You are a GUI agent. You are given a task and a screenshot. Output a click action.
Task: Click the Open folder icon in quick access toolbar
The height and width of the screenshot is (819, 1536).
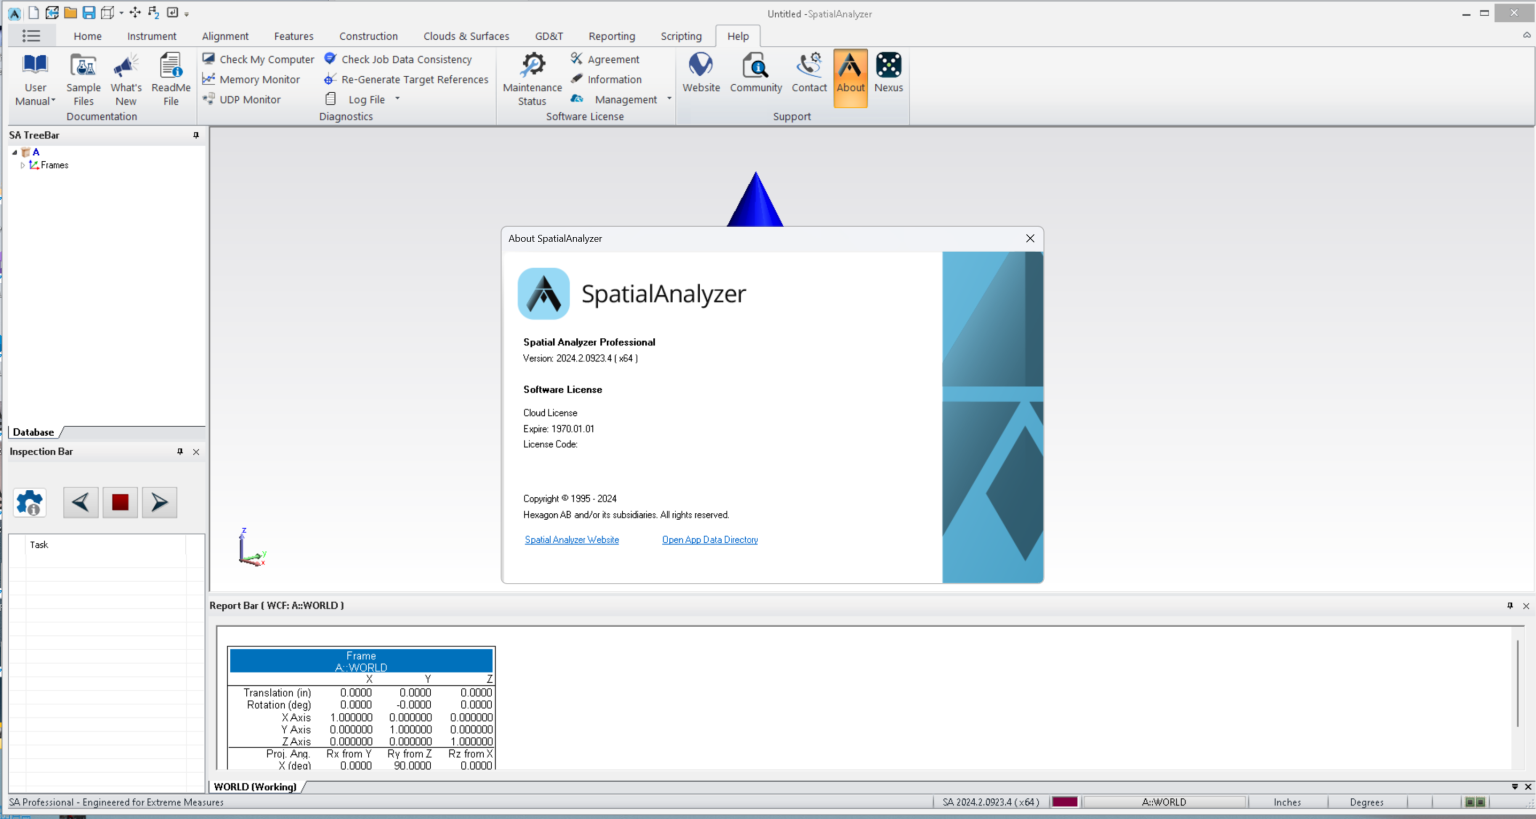coord(70,13)
